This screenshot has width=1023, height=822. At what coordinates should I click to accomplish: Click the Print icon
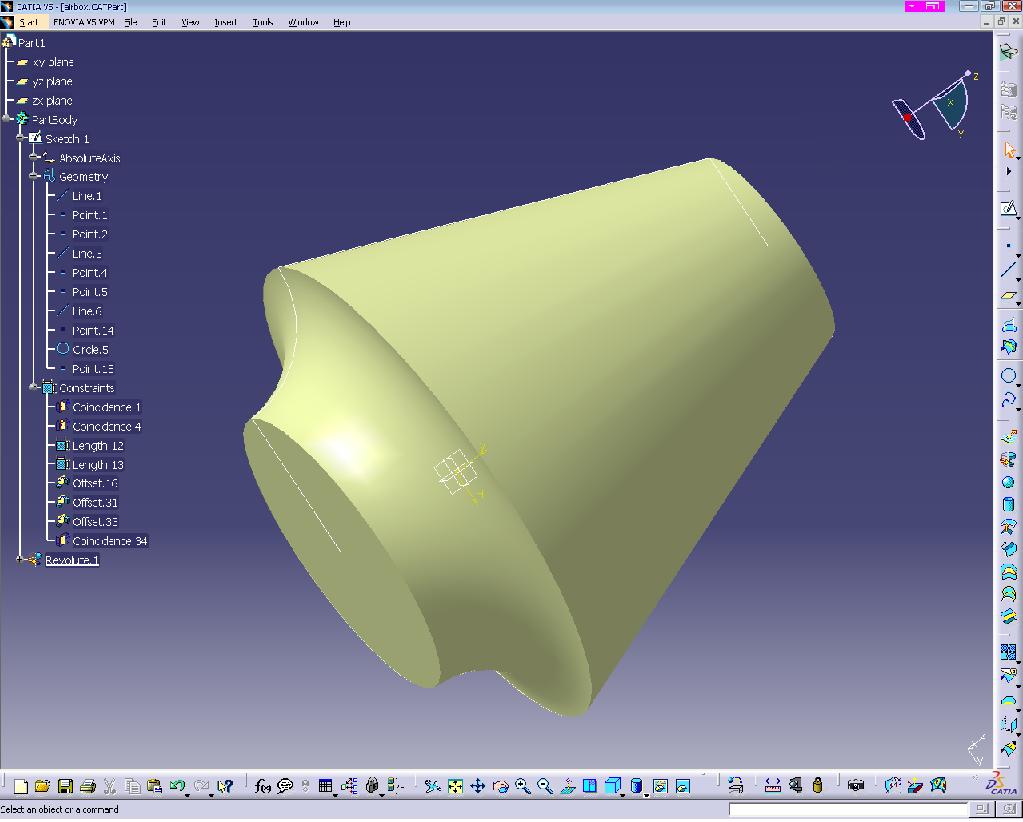click(87, 787)
